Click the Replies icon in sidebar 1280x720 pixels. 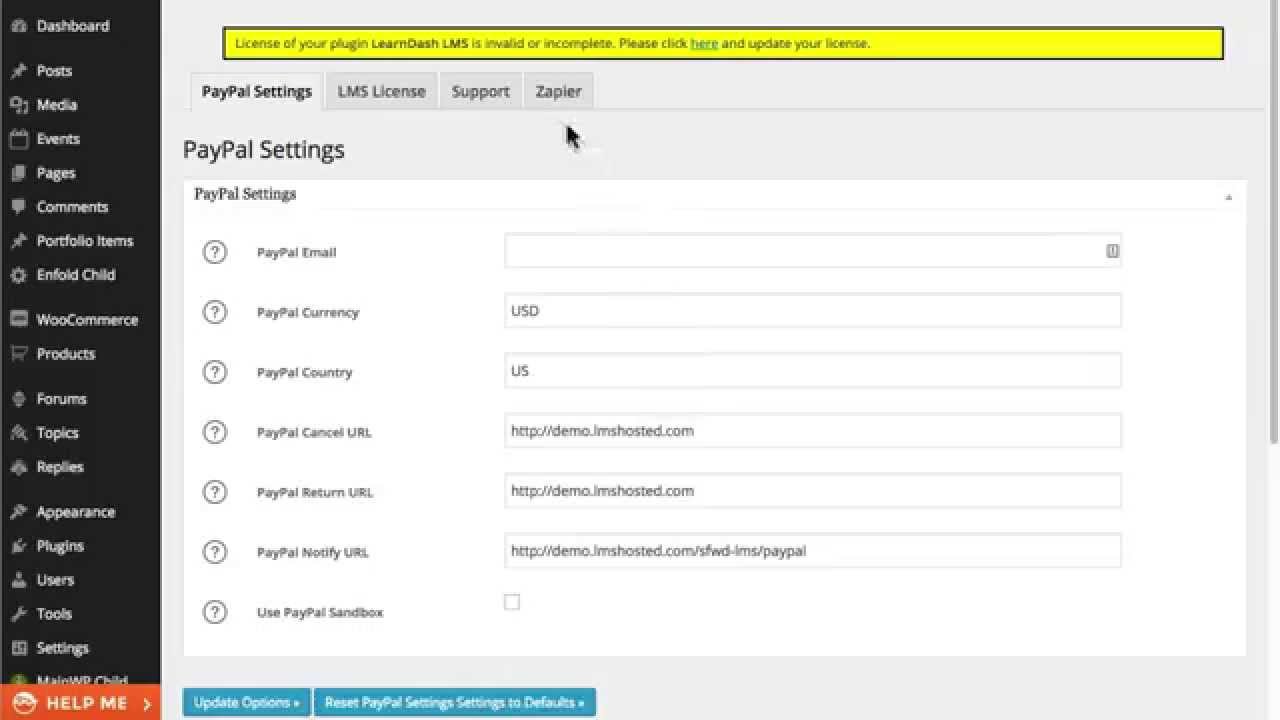click(x=18, y=467)
